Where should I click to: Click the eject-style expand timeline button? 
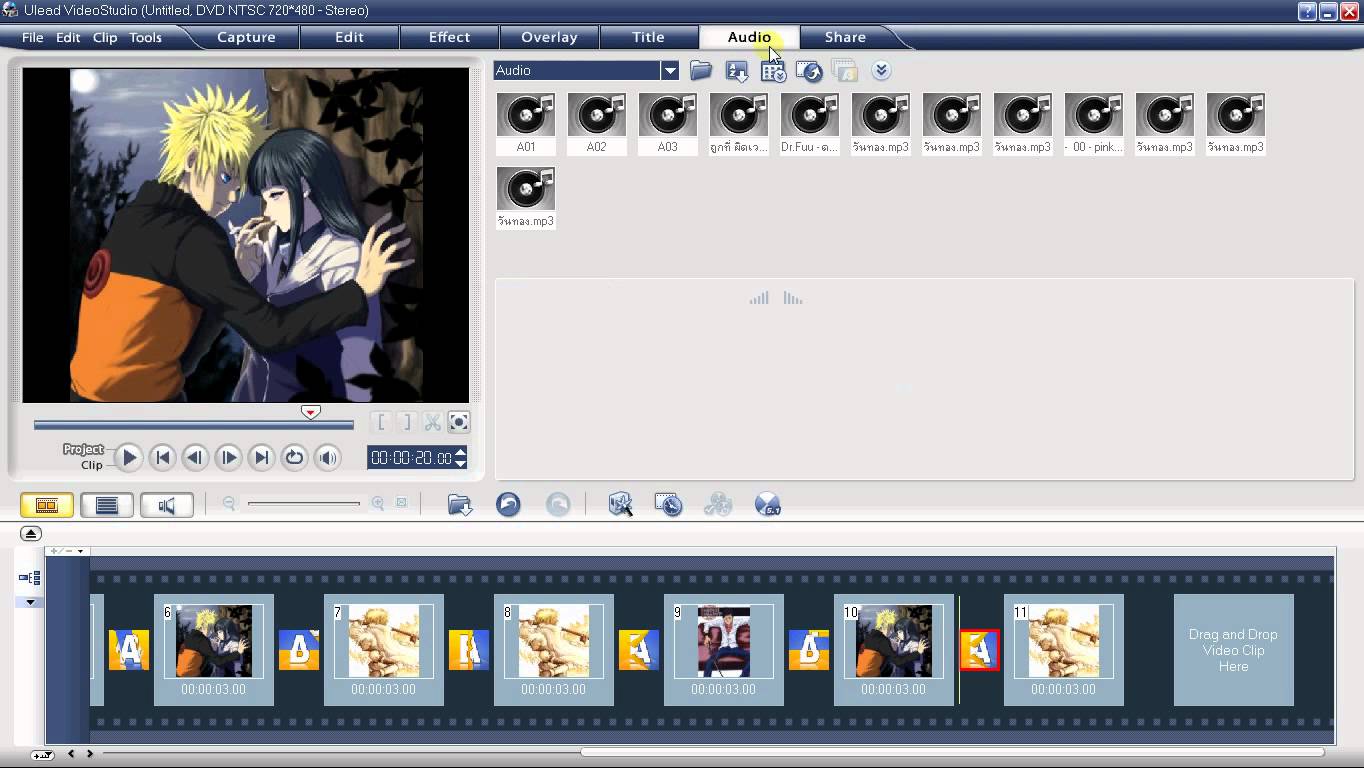[31, 534]
